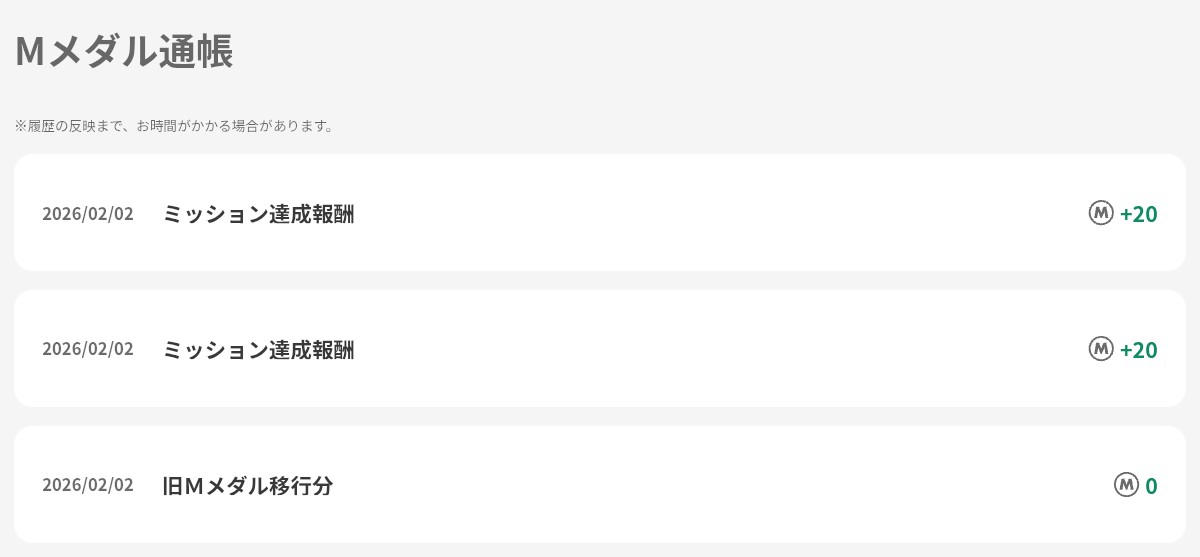
Task: Click the letter M in the page heading
Action: (x=30, y=52)
